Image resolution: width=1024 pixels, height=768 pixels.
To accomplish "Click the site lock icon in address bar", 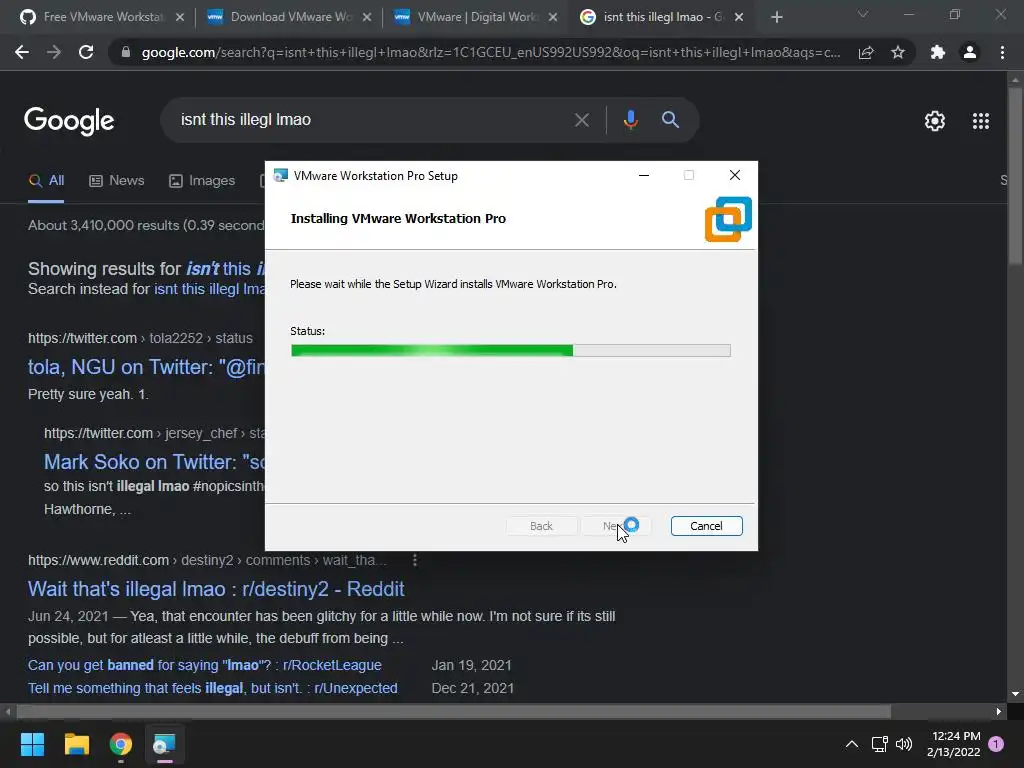I will (x=126, y=52).
